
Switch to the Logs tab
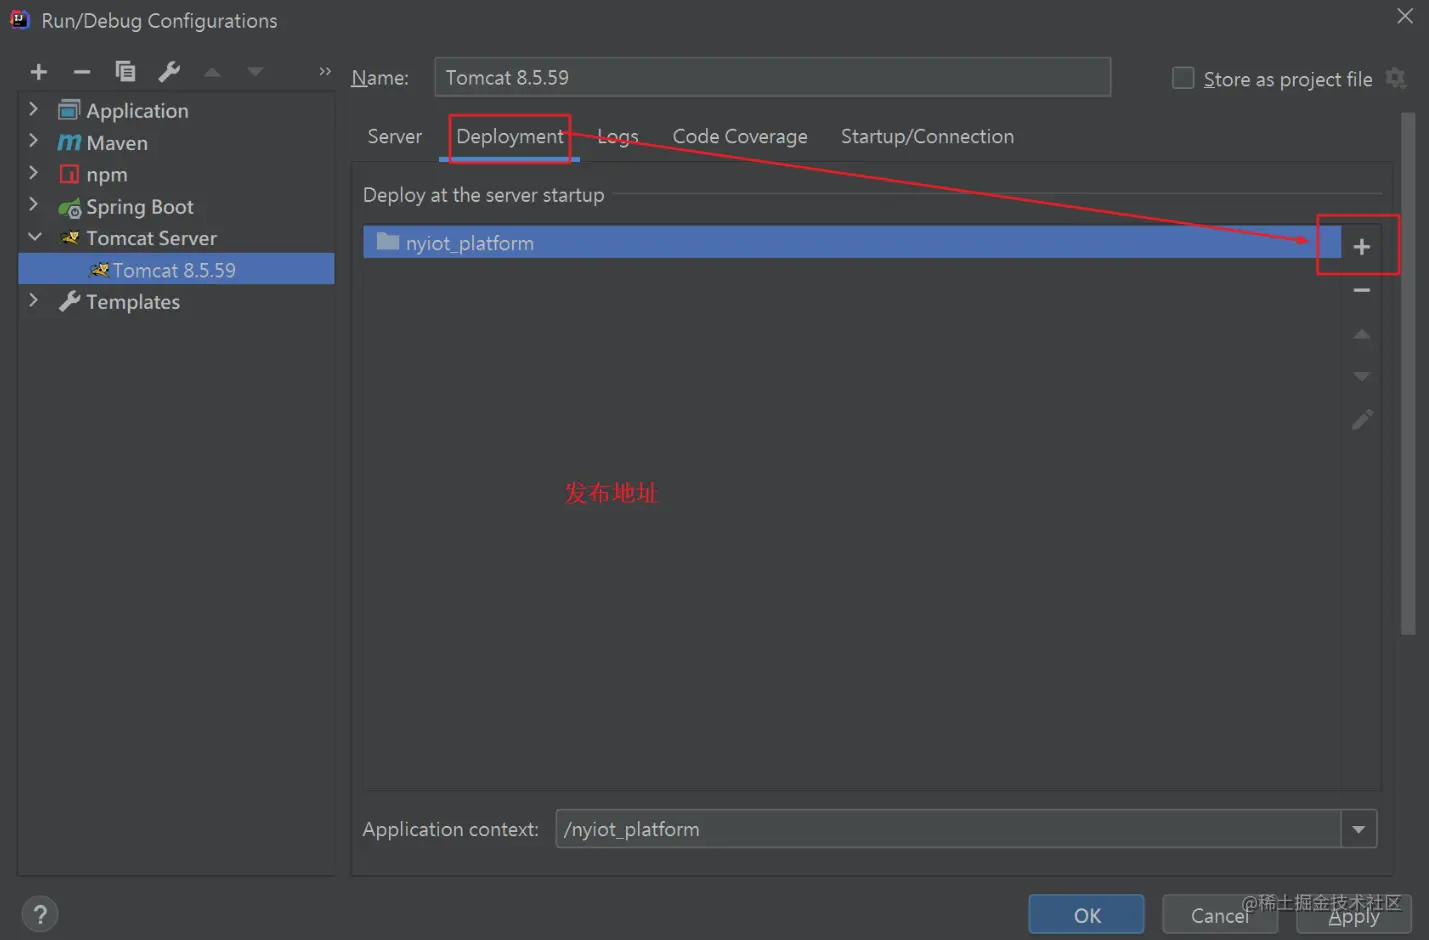[618, 136]
